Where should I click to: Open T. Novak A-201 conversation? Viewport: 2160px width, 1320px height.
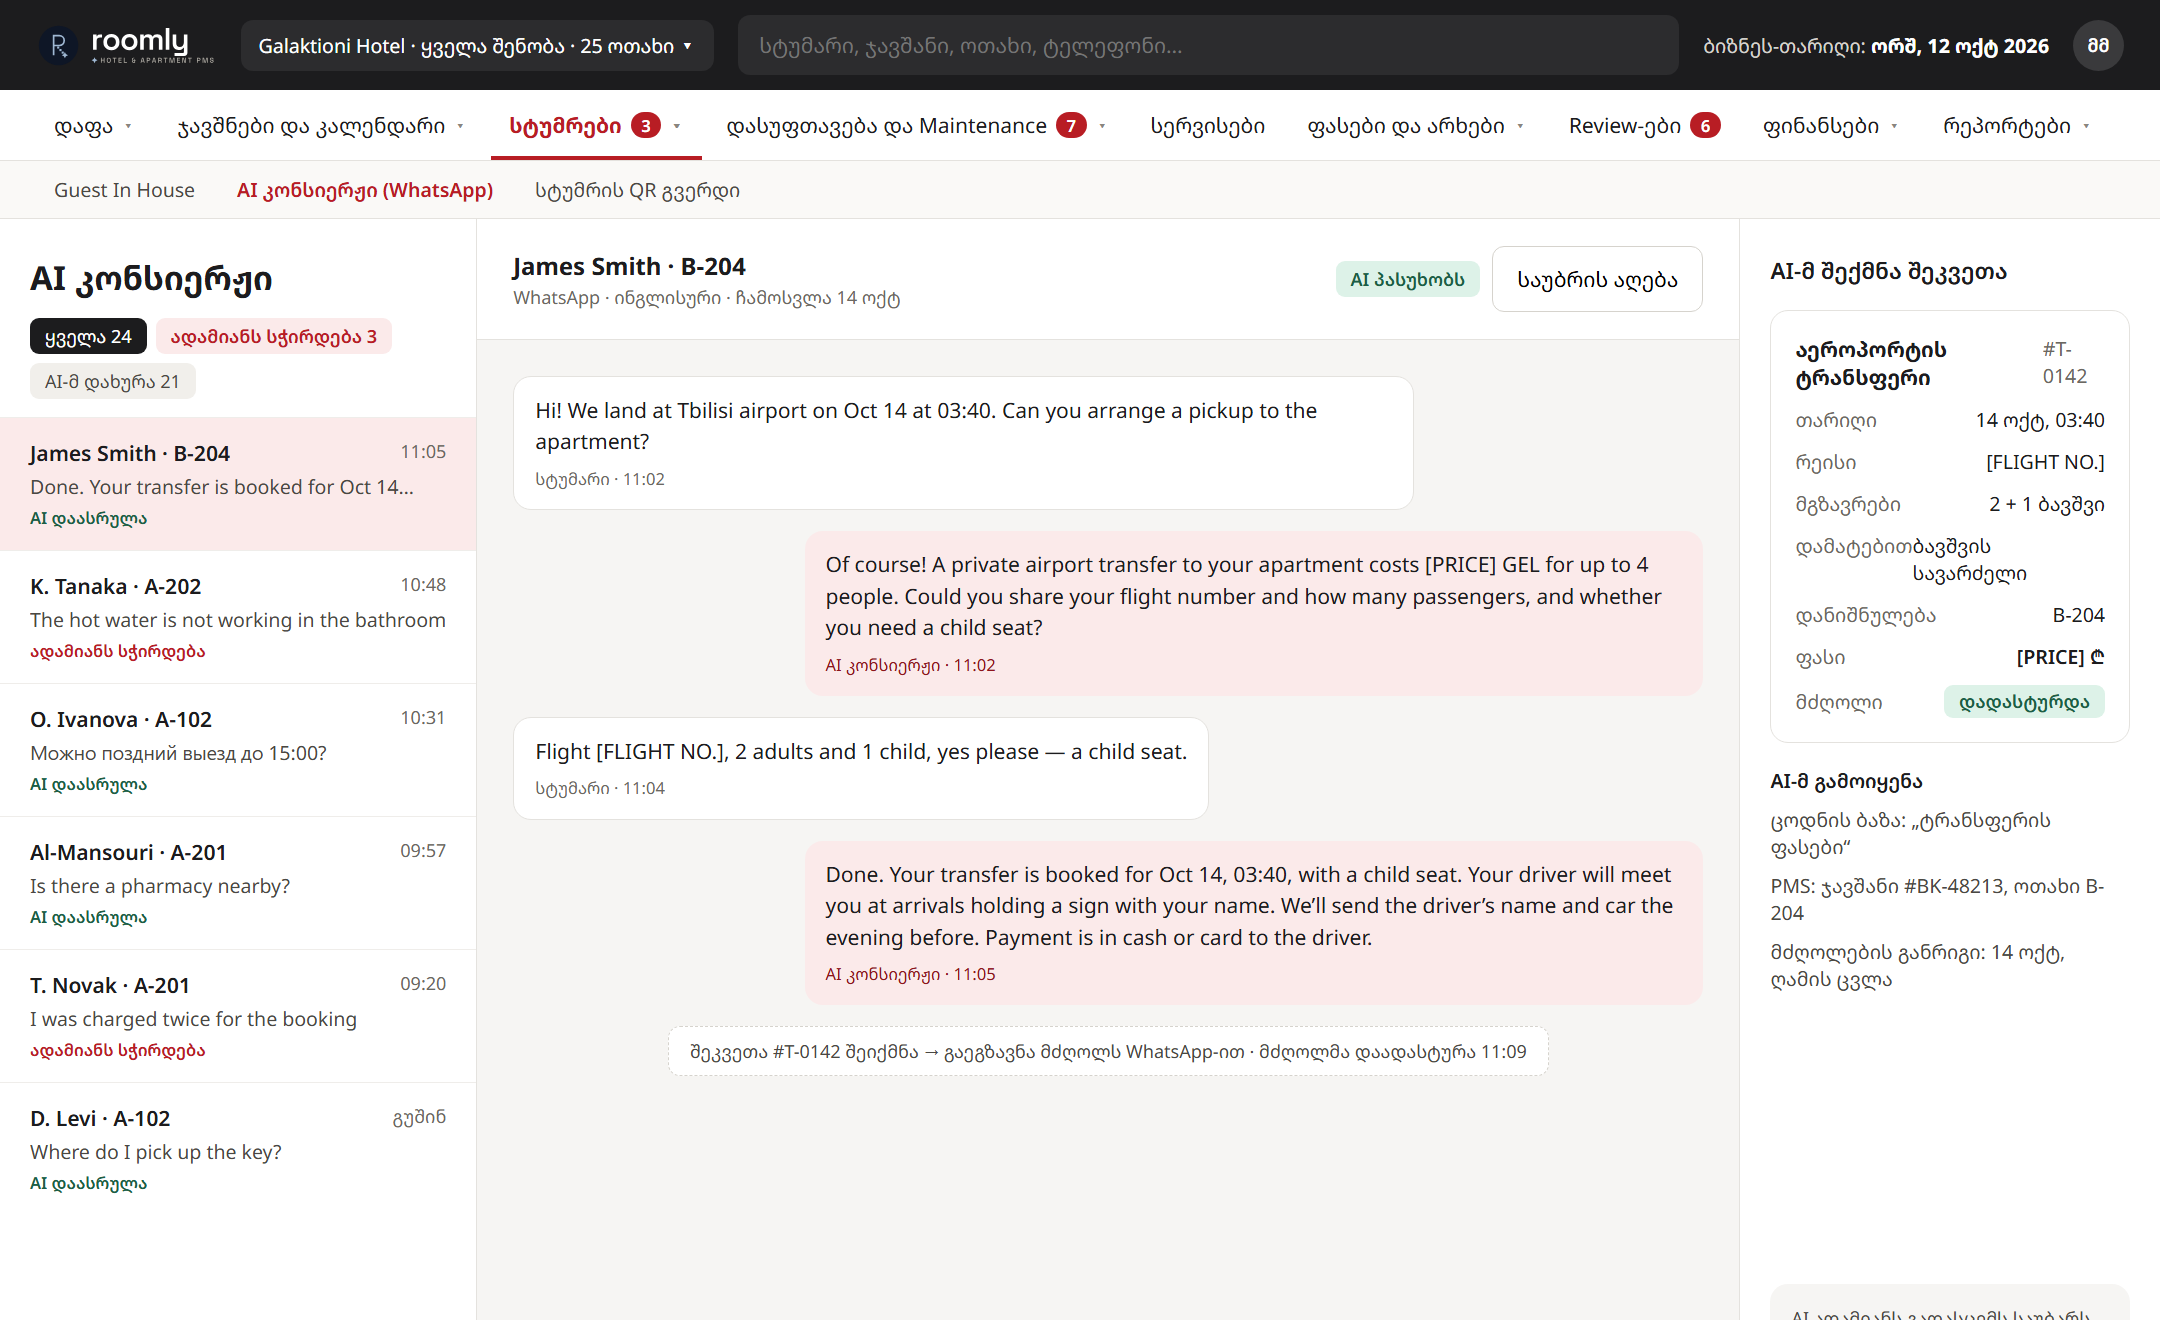(x=238, y=1016)
